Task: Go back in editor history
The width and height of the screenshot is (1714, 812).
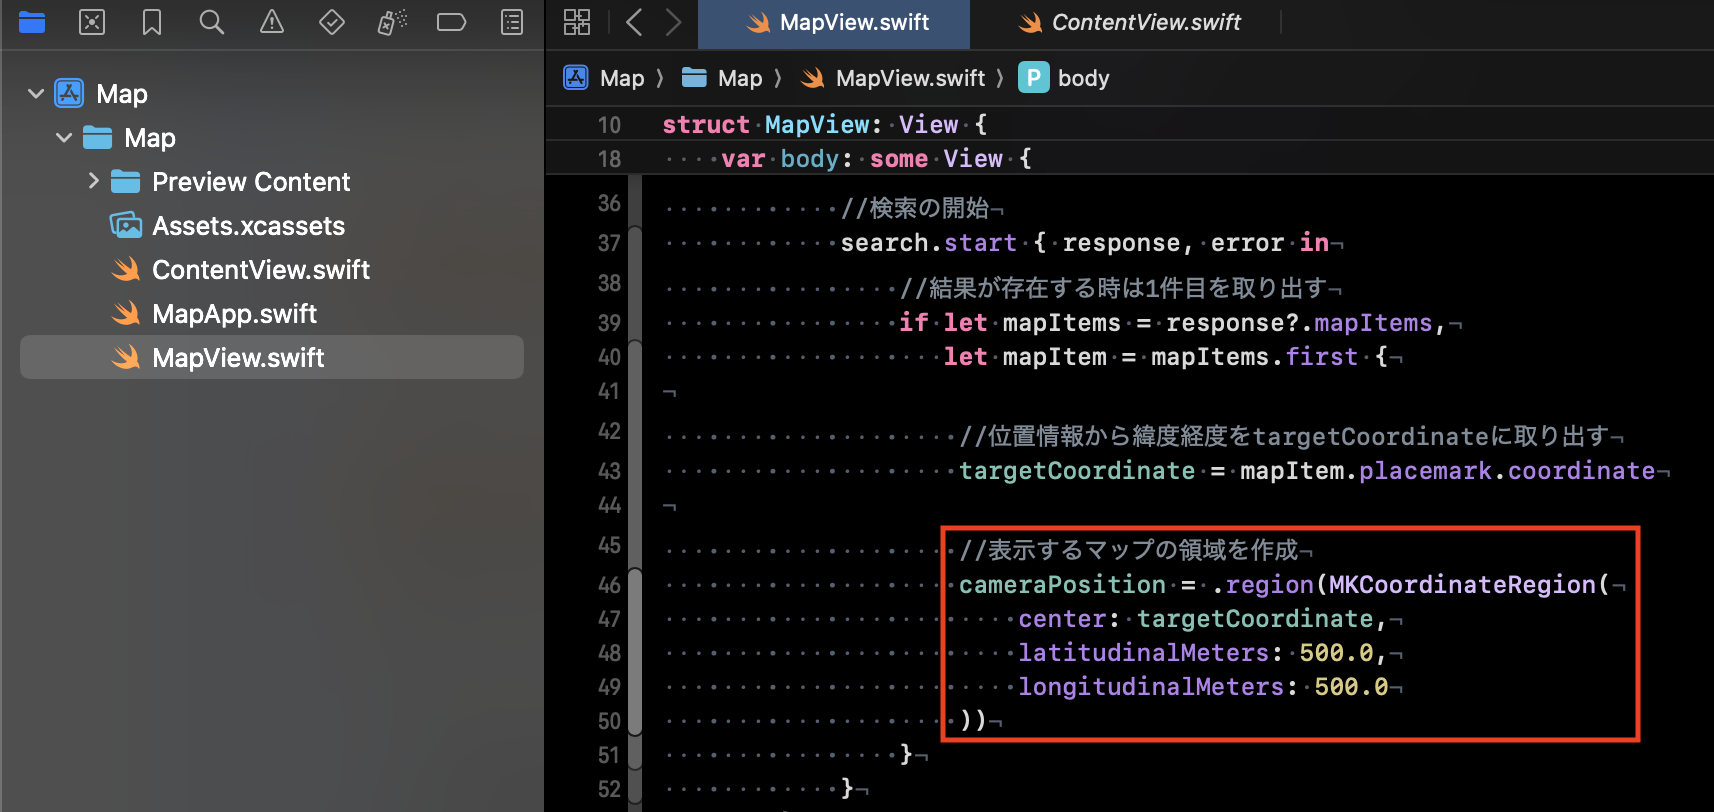Action: pos(634,22)
